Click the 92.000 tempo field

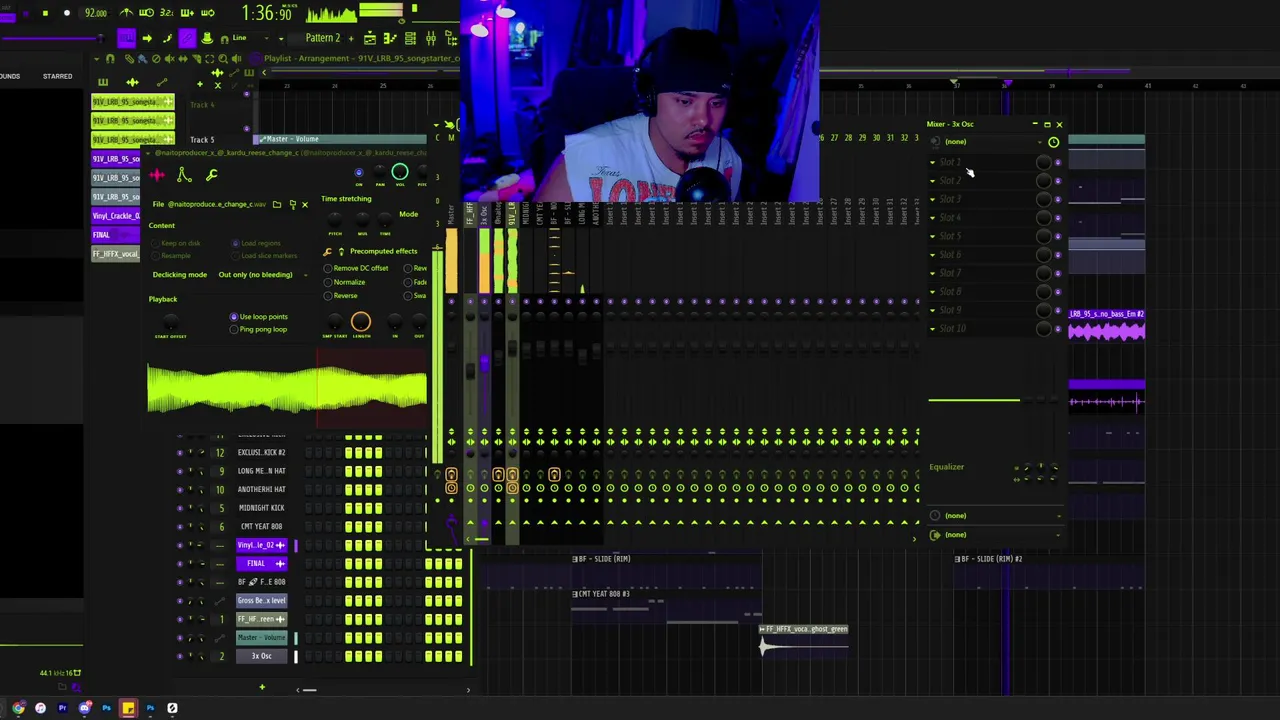pyautogui.click(x=96, y=13)
